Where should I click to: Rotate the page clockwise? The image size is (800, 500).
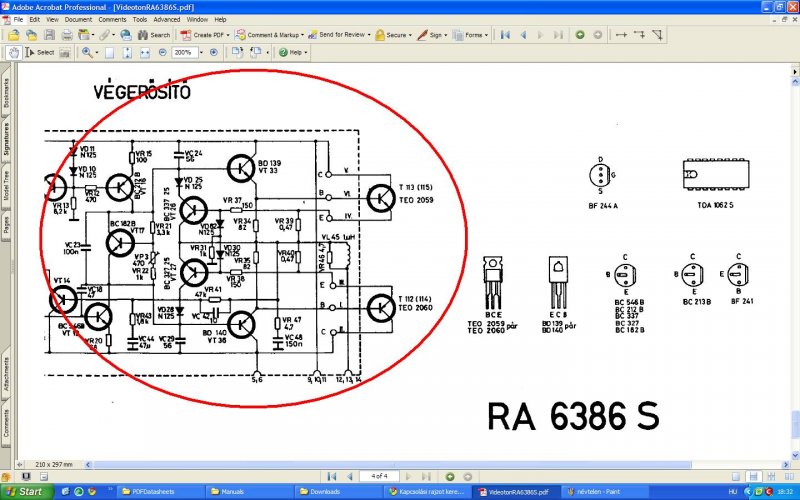[237, 52]
